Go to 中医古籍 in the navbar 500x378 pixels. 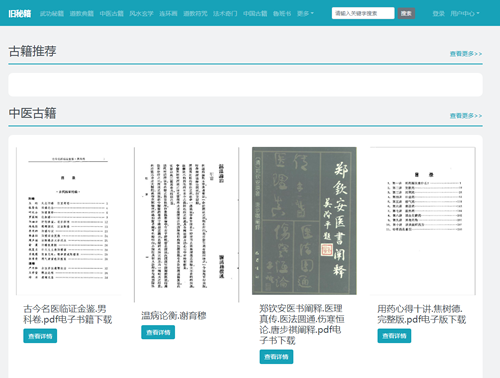[x=112, y=14]
